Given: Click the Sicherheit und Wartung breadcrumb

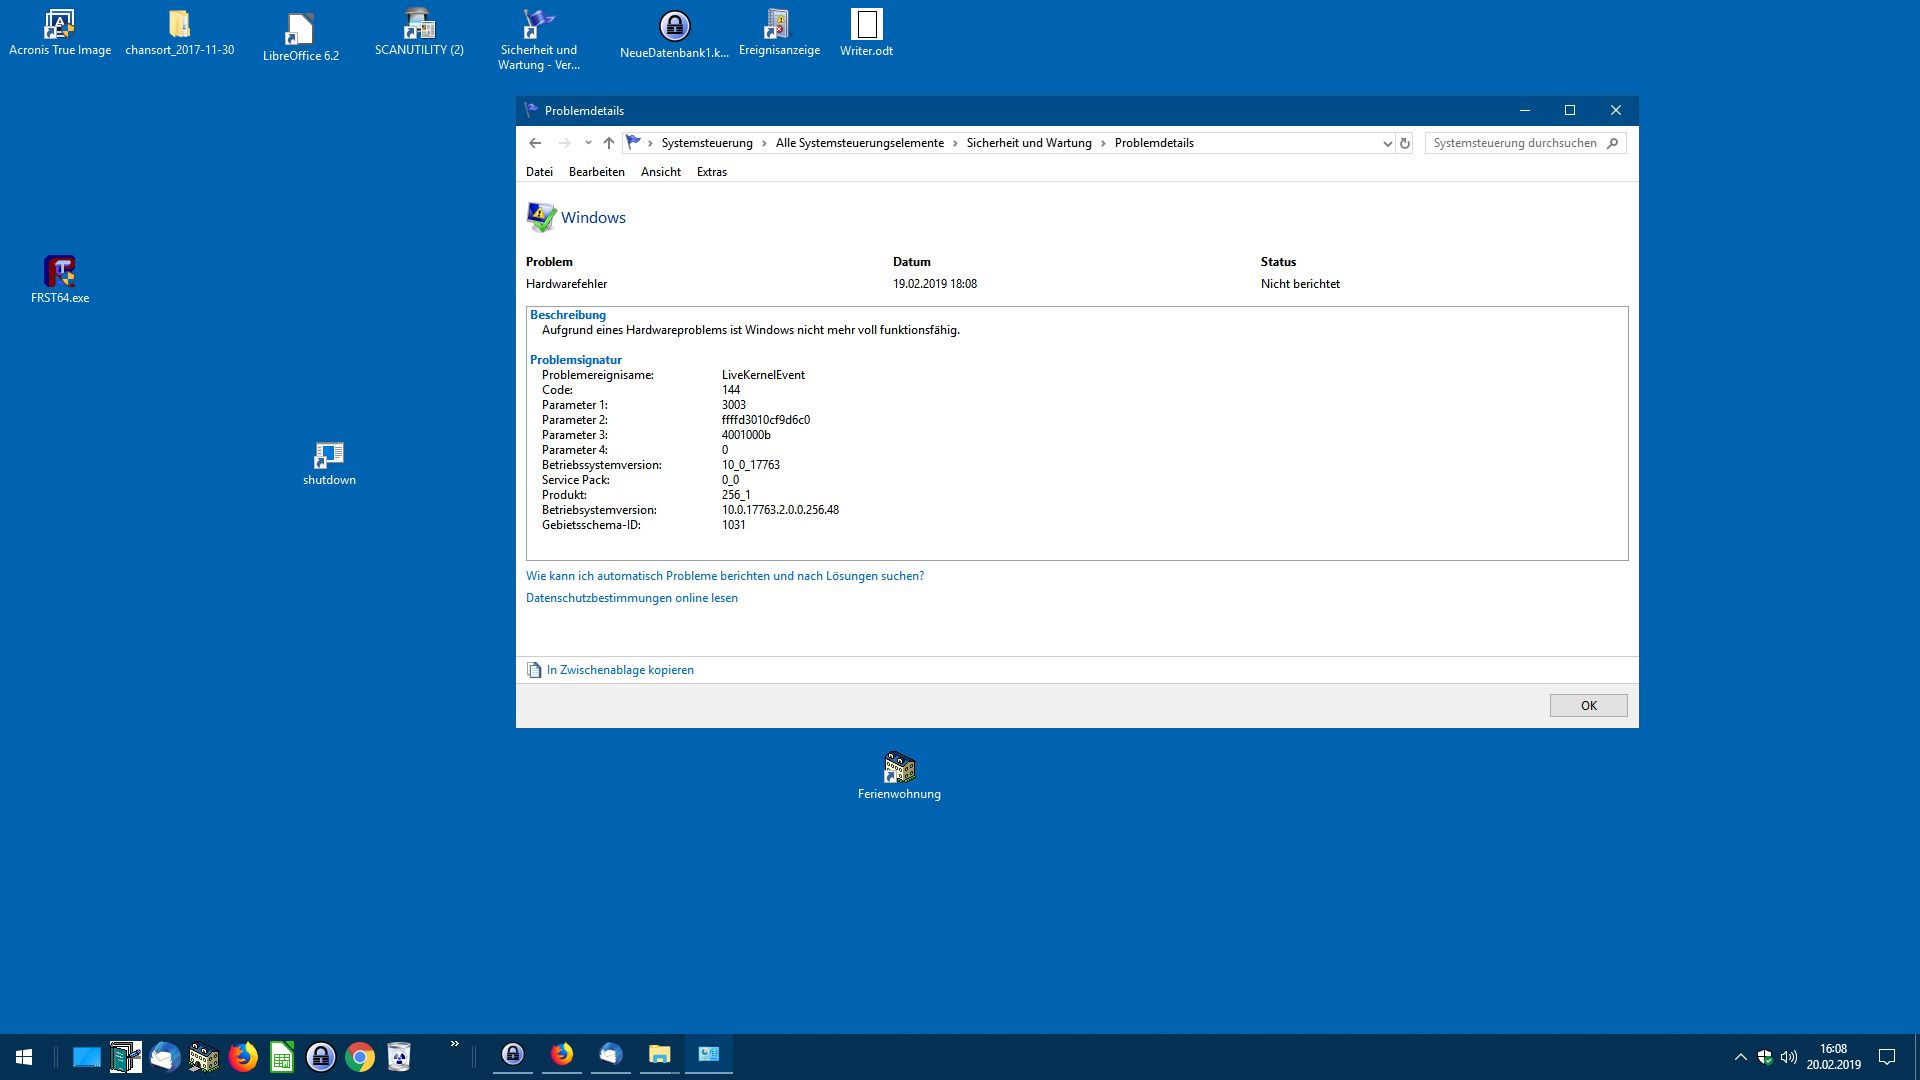Looking at the screenshot, I should pos(1029,143).
